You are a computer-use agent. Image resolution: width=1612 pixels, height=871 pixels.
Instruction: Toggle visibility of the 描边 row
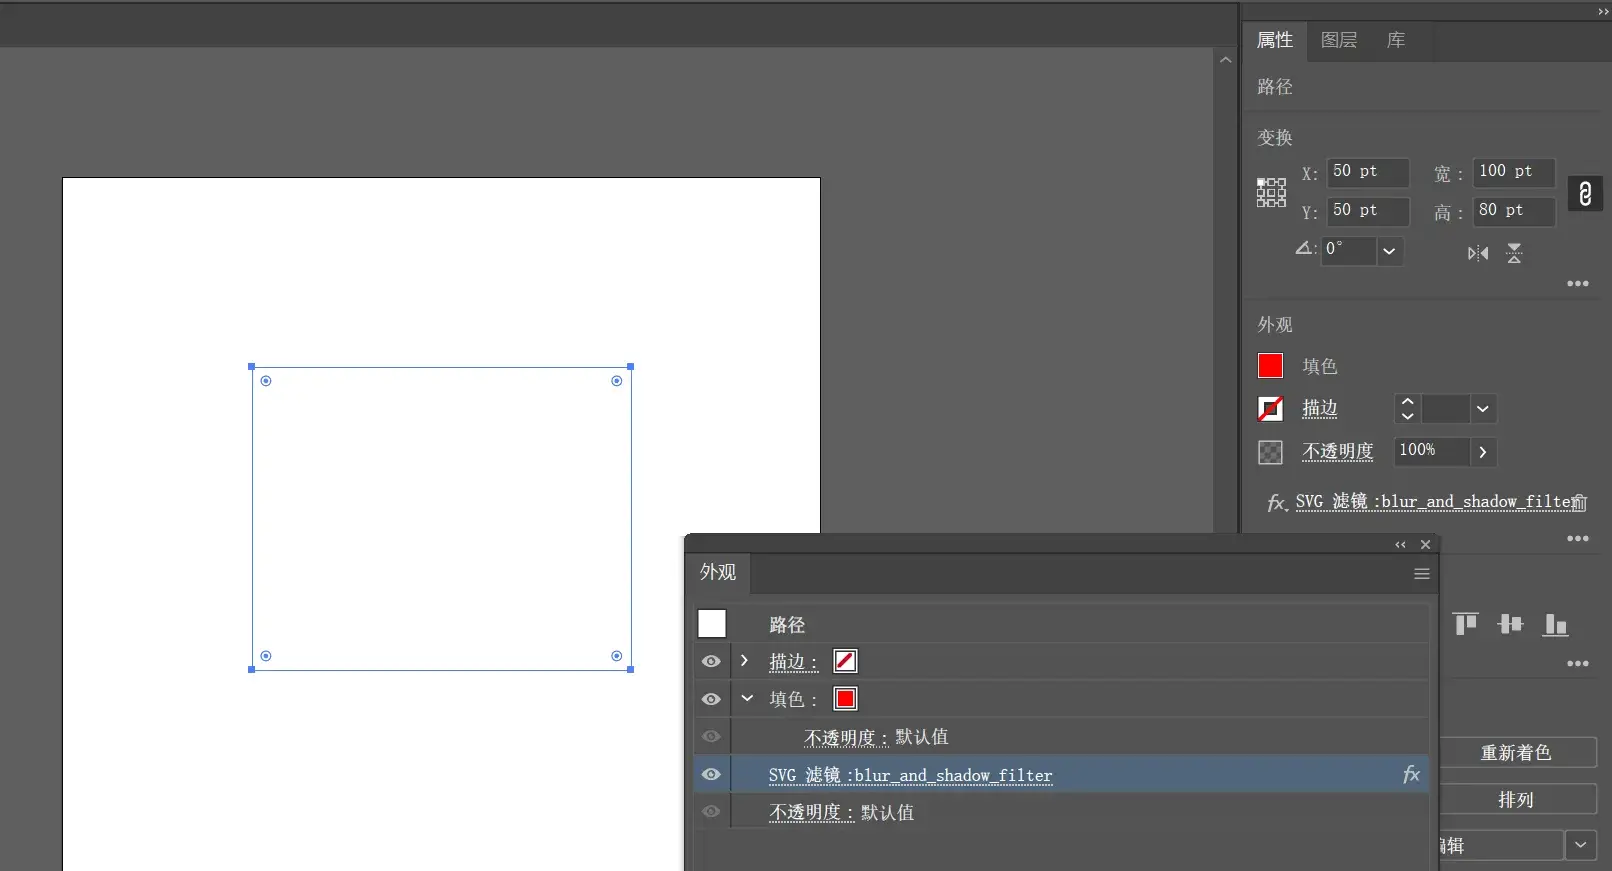click(x=711, y=662)
